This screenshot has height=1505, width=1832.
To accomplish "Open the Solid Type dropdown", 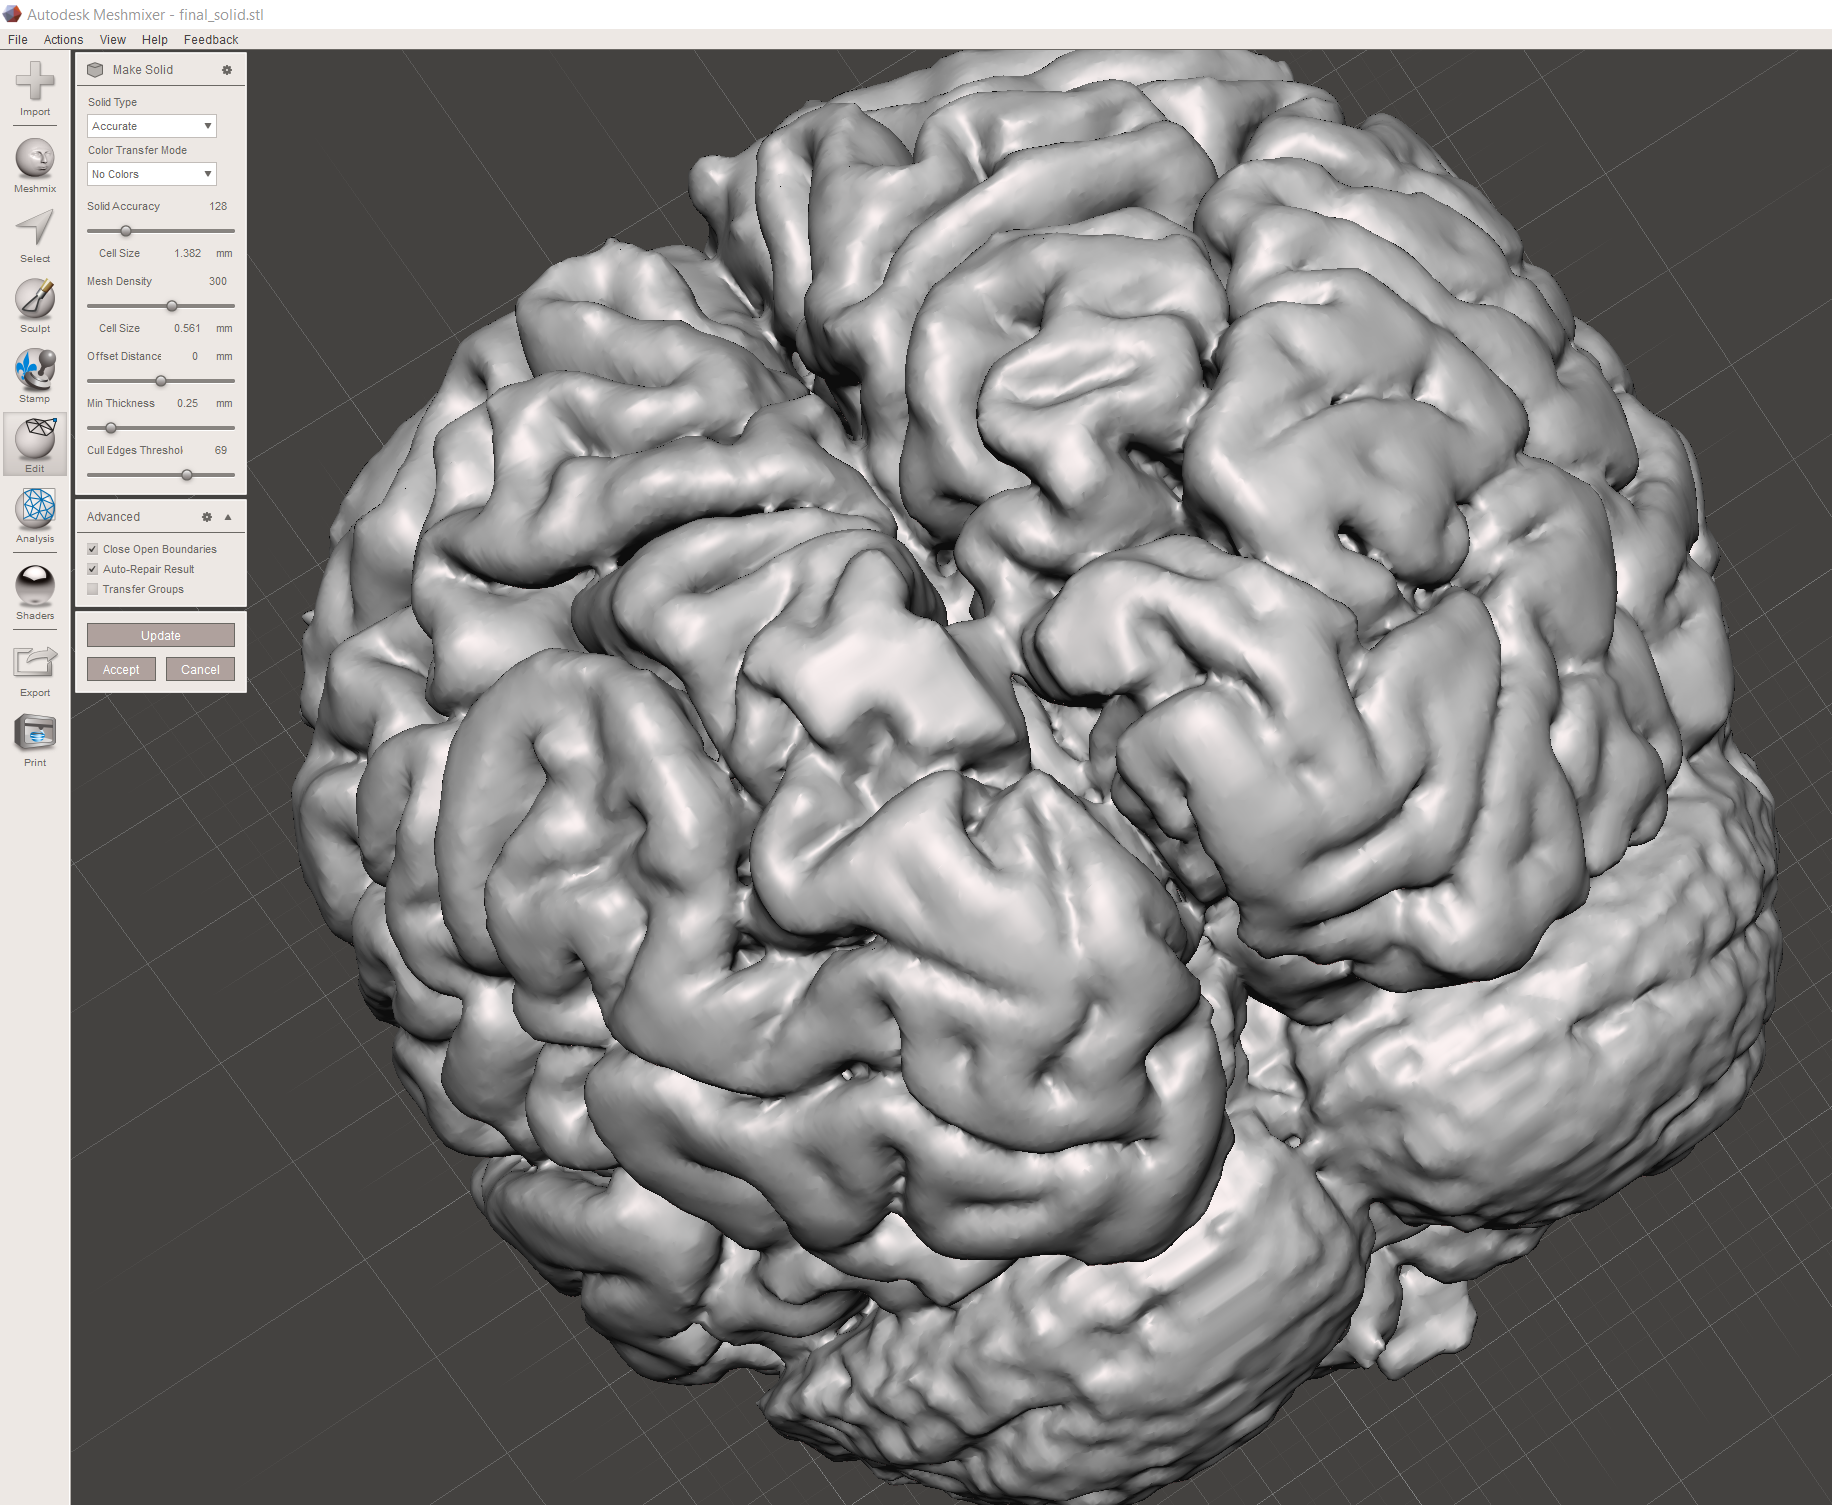I will [152, 126].
